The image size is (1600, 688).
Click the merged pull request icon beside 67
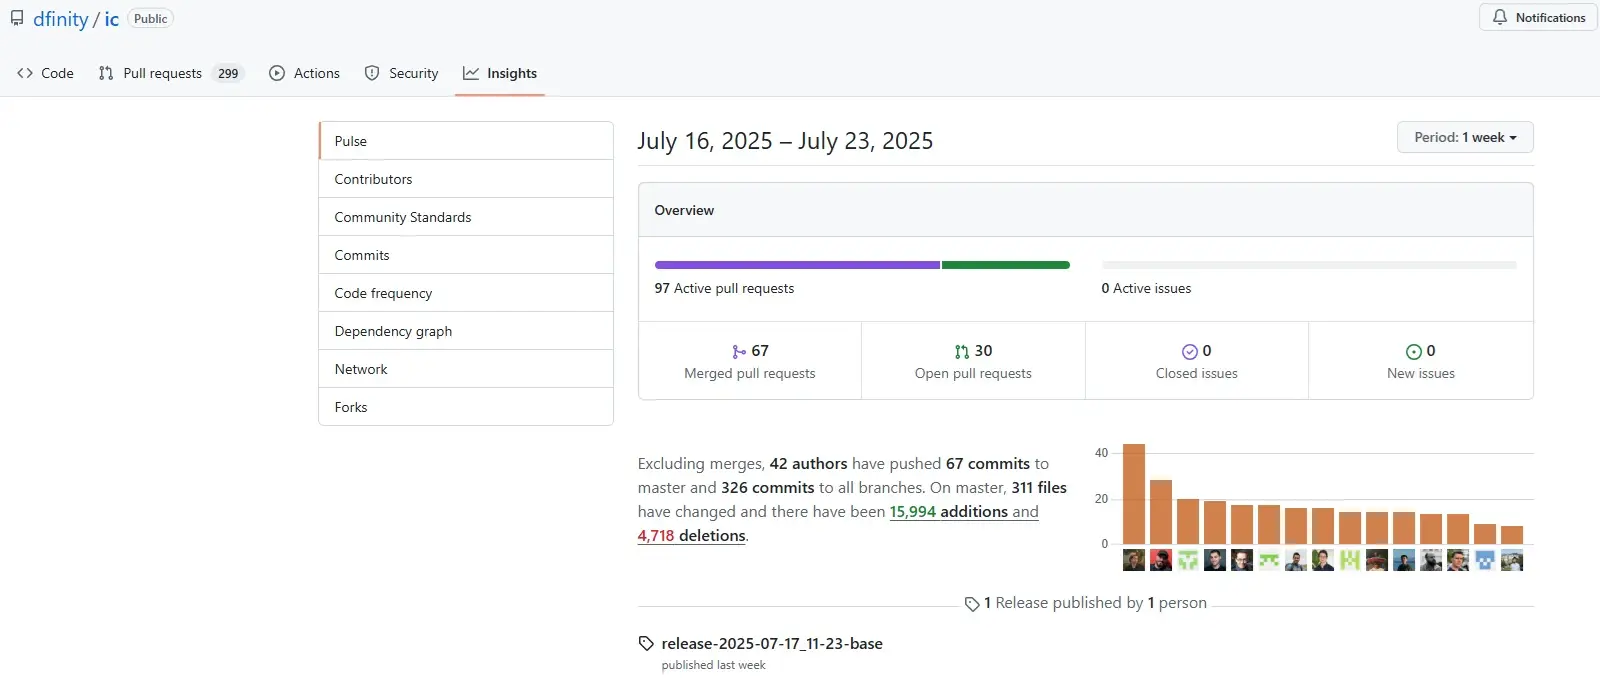click(739, 351)
